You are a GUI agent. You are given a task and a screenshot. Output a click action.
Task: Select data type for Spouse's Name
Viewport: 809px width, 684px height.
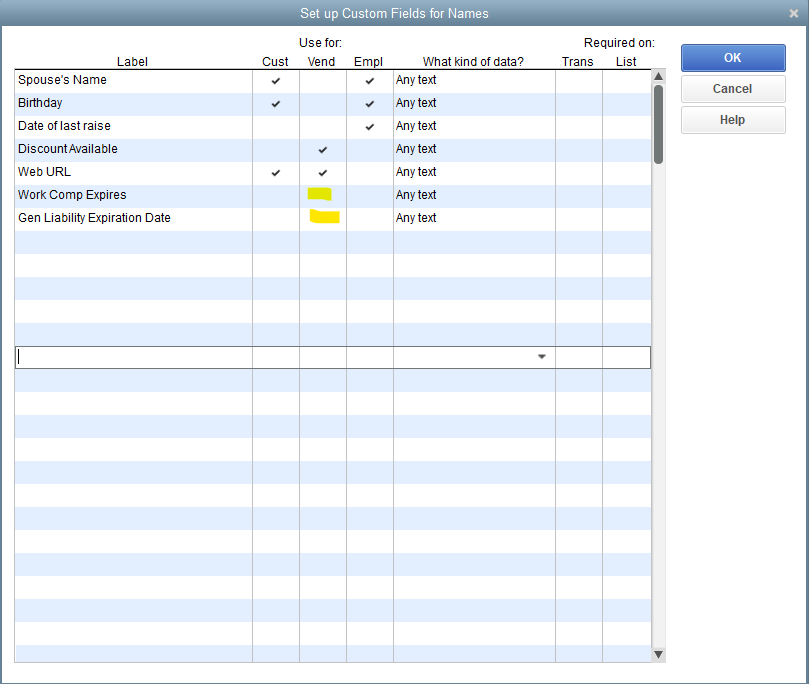point(474,80)
